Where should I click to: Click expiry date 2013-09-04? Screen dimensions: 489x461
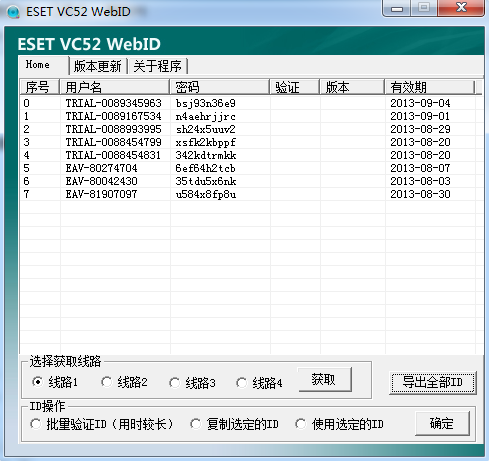tap(420, 103)
